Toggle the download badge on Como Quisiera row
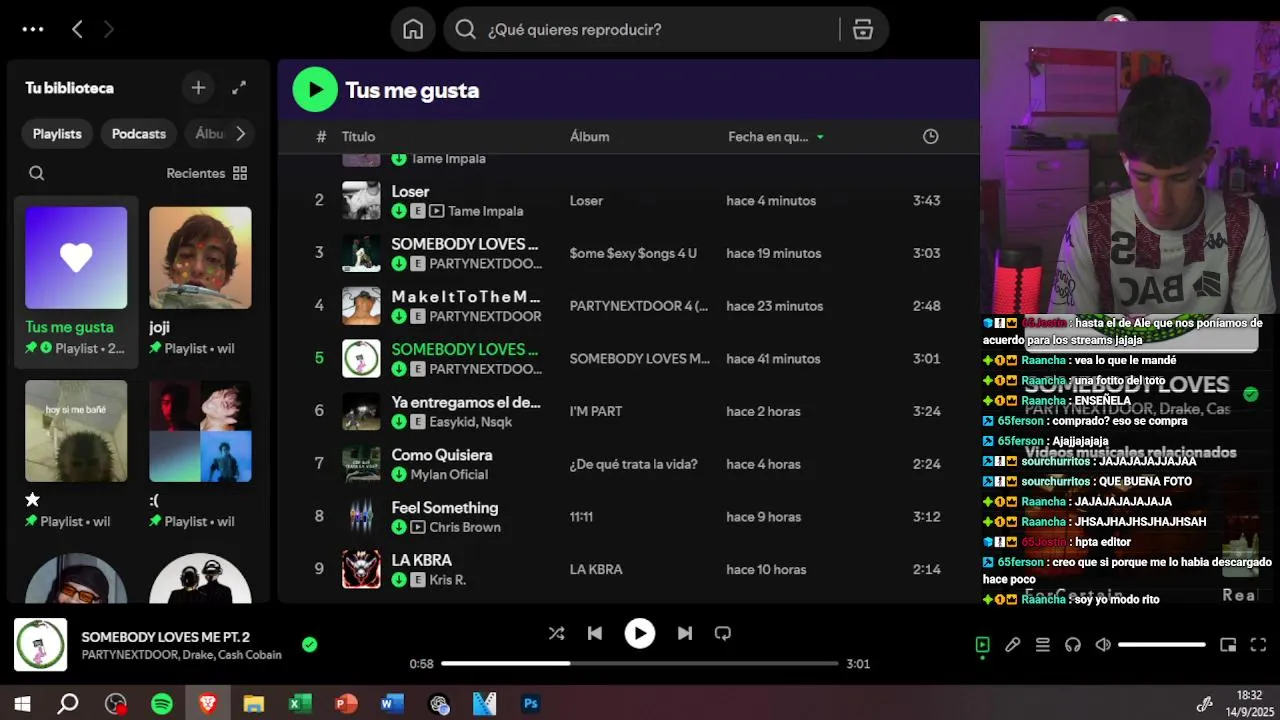 399,474
